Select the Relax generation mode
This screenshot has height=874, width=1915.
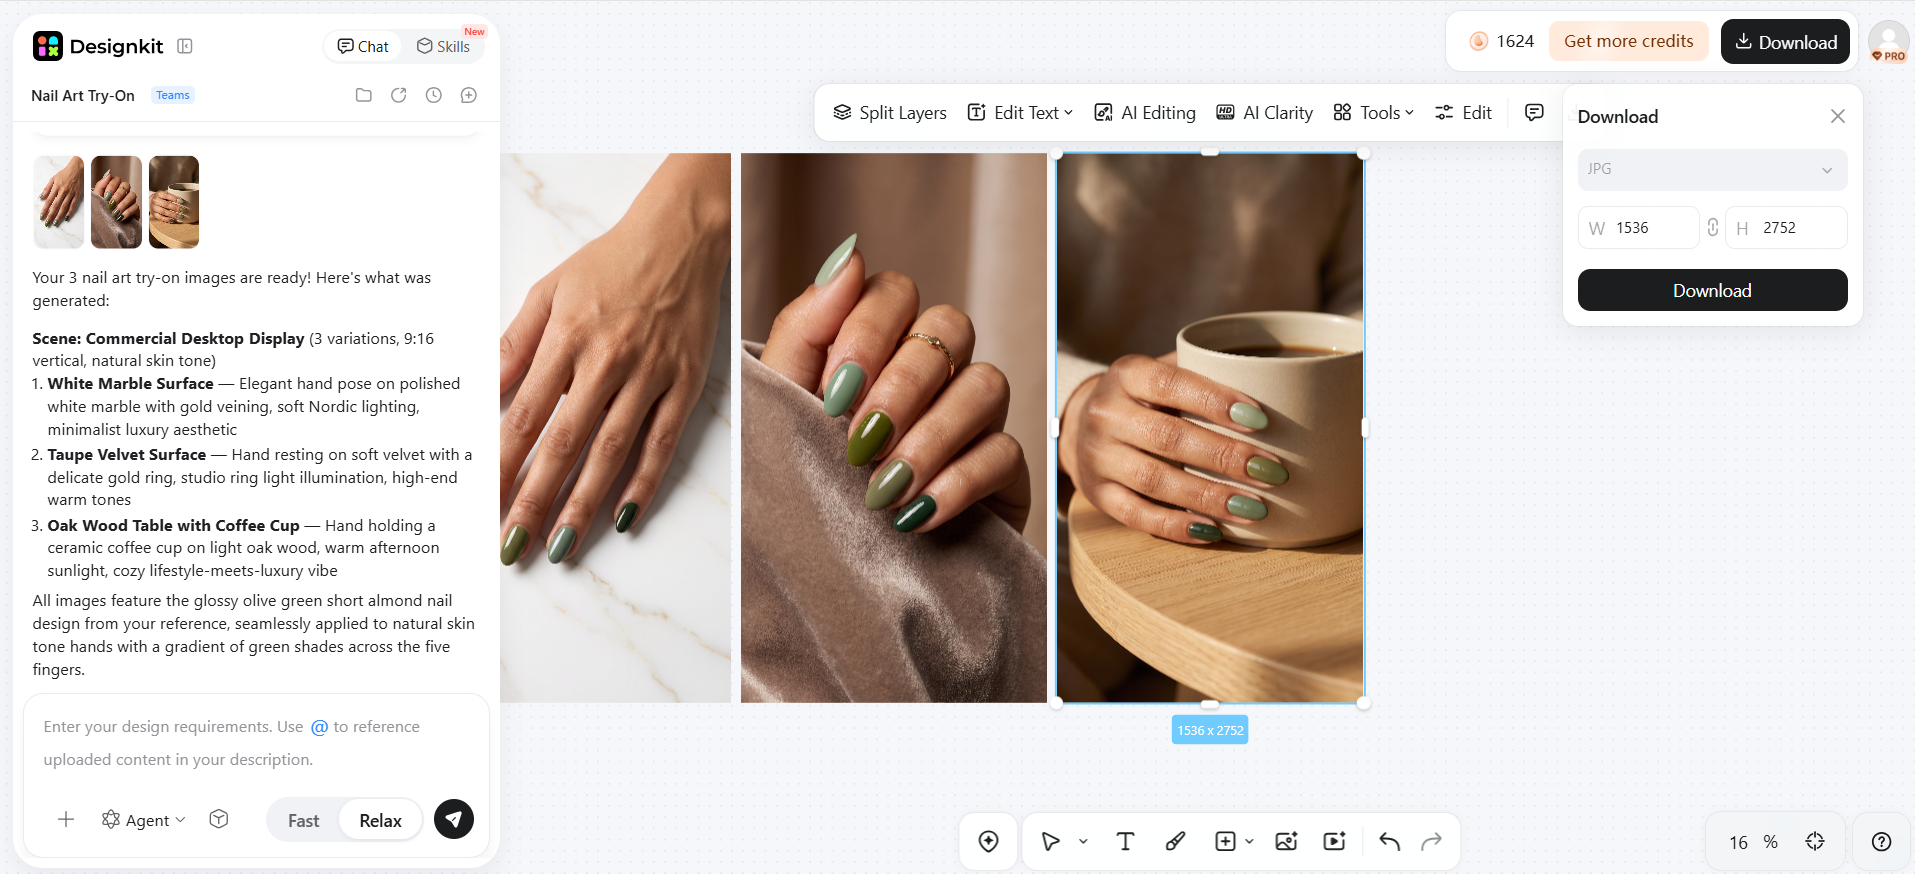tap(380, 820)
